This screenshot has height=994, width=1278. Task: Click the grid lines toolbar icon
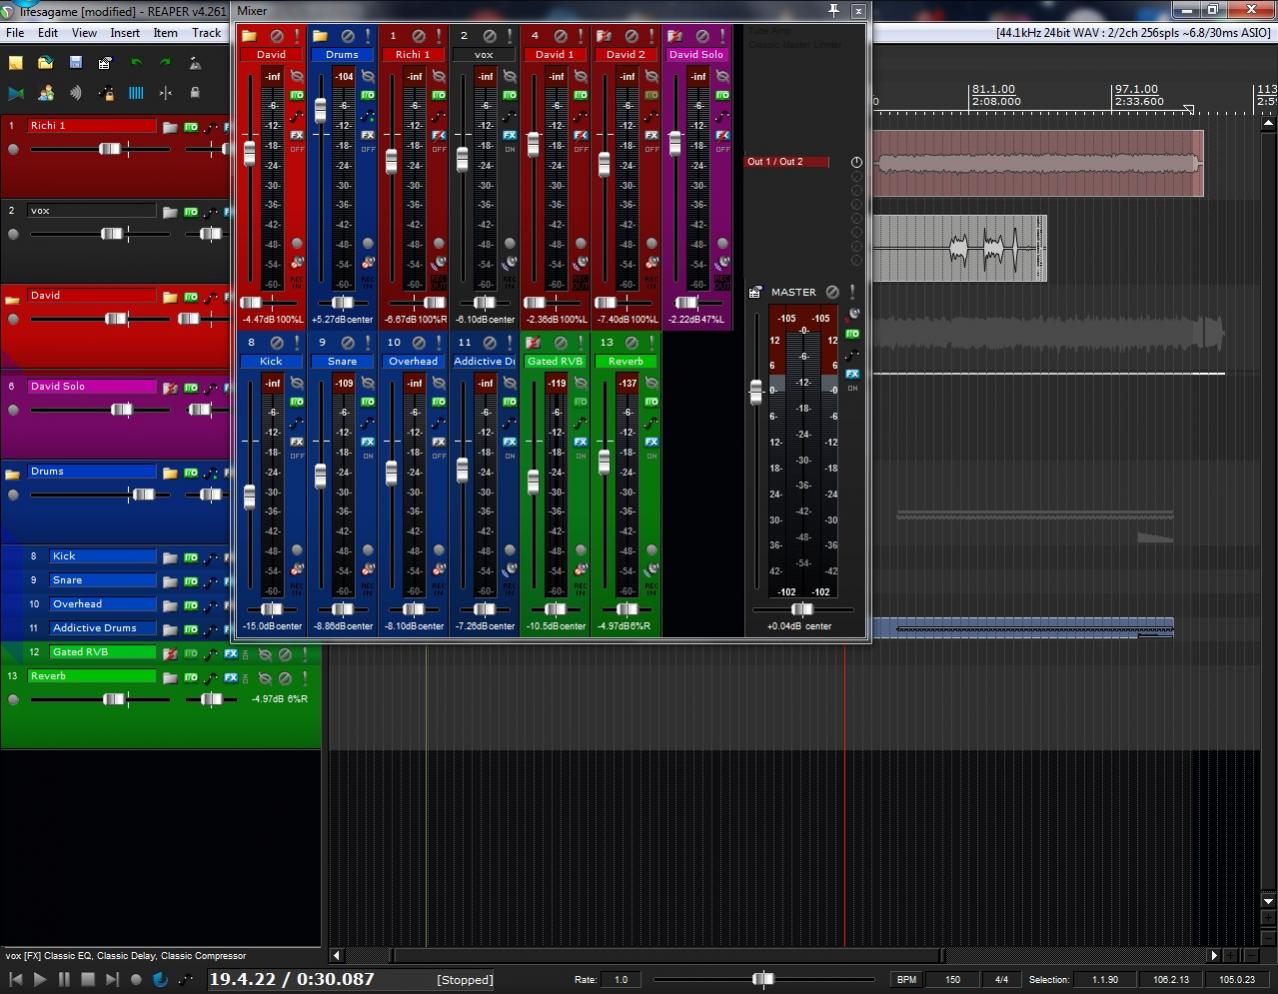(136, 93)
